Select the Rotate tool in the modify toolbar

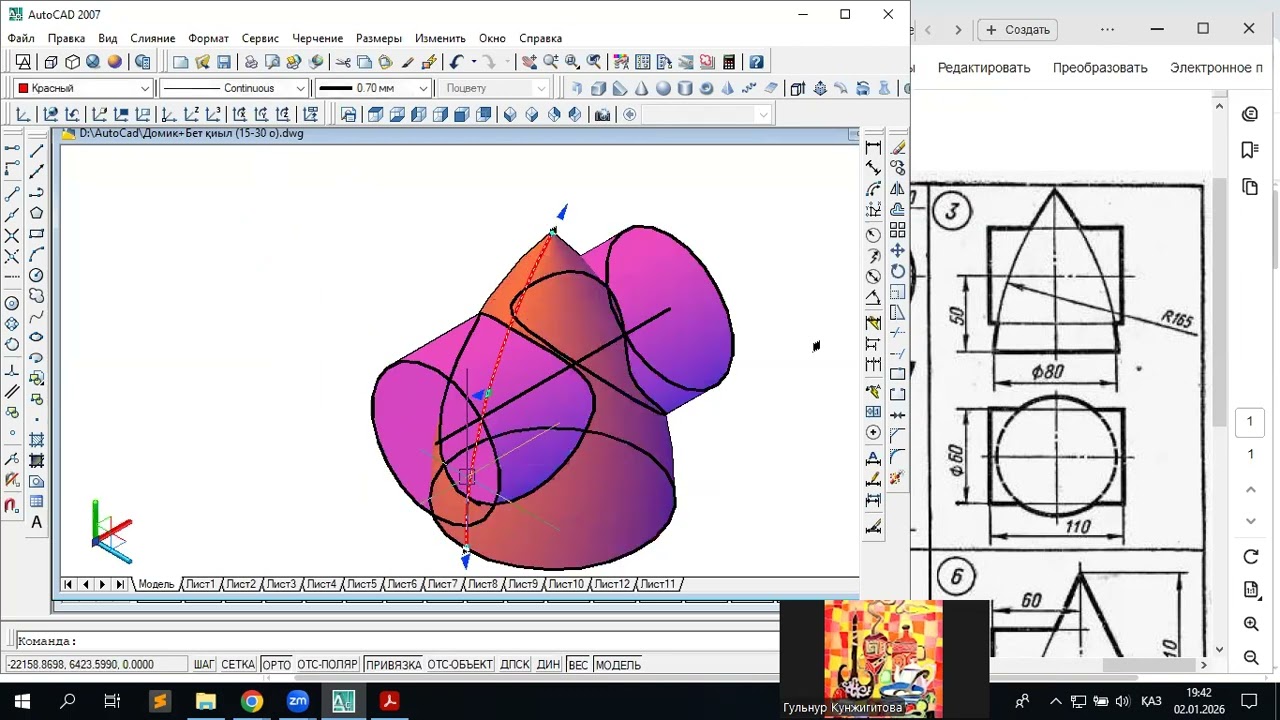coord(898,272)
